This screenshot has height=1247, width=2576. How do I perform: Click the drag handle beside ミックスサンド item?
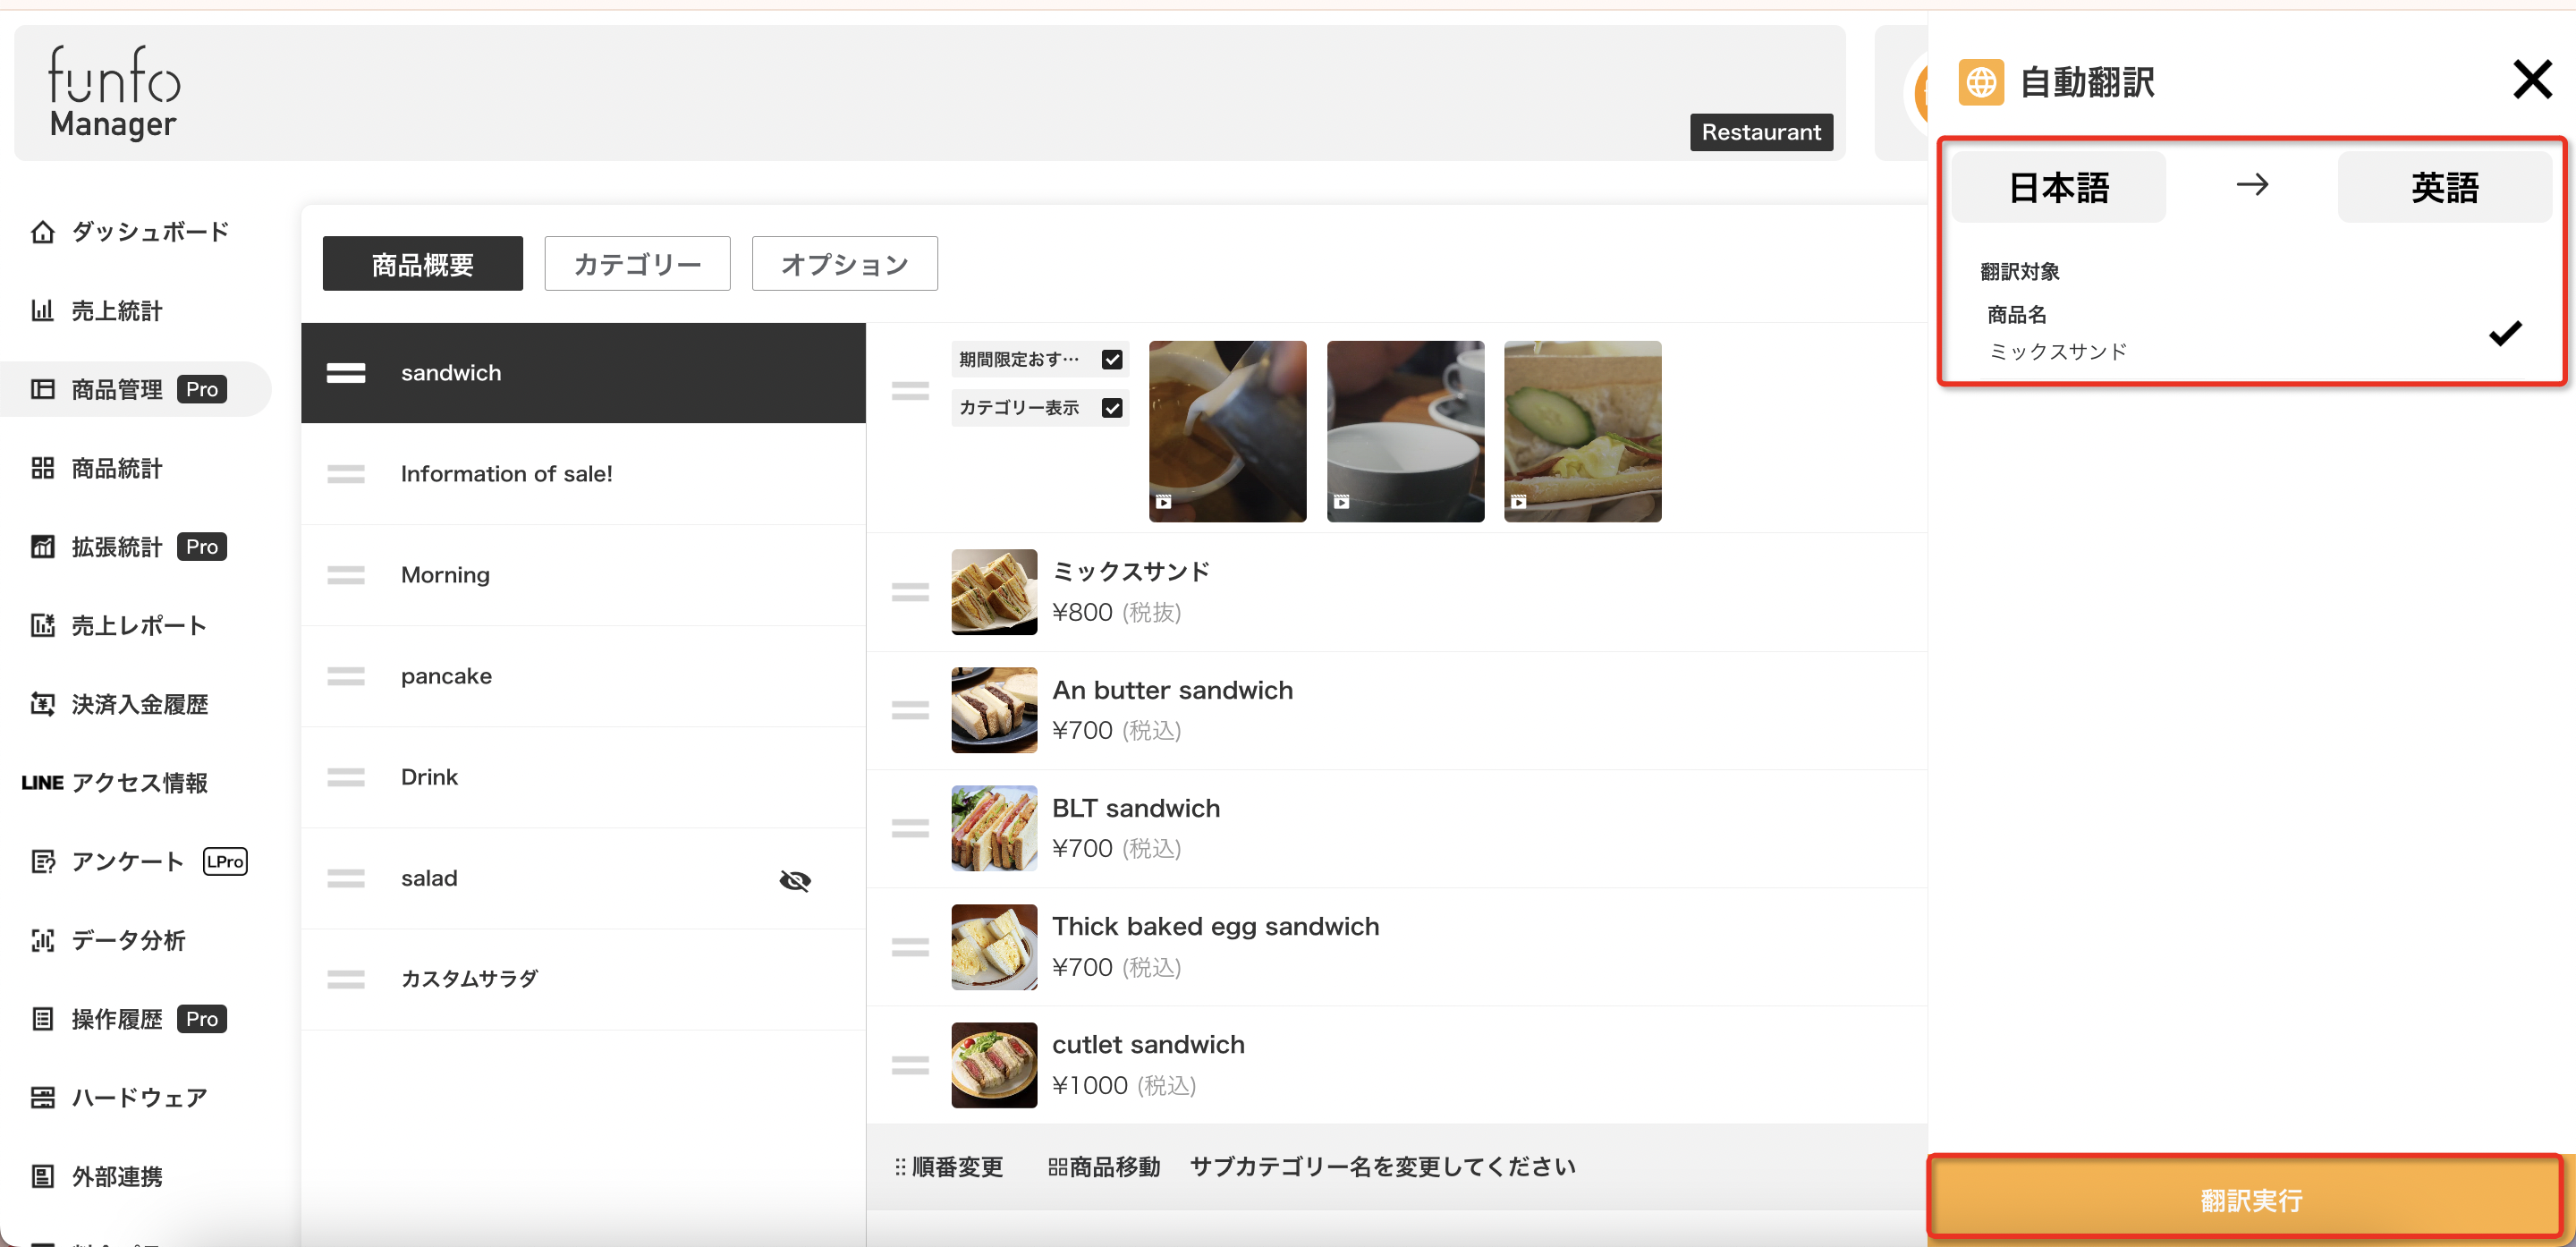coord(910,592)
